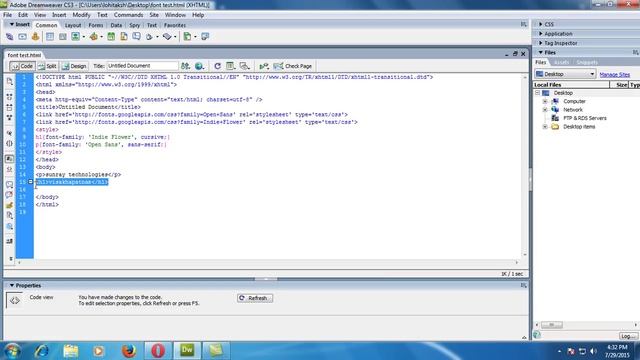Image resolution: width=640 pixels, height=360 pixels.
Task: Click the Check Page button
Action: tap(293, 66)
